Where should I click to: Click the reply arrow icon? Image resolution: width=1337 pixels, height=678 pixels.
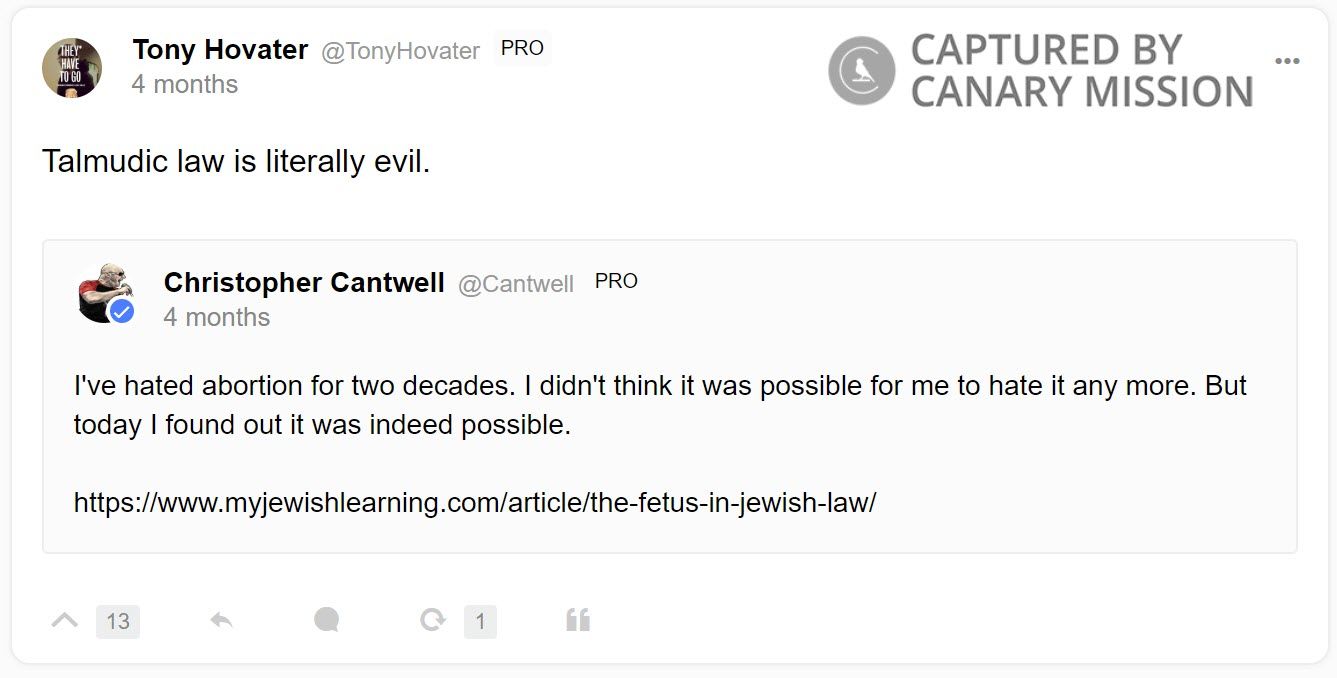(x=222, y=621)
